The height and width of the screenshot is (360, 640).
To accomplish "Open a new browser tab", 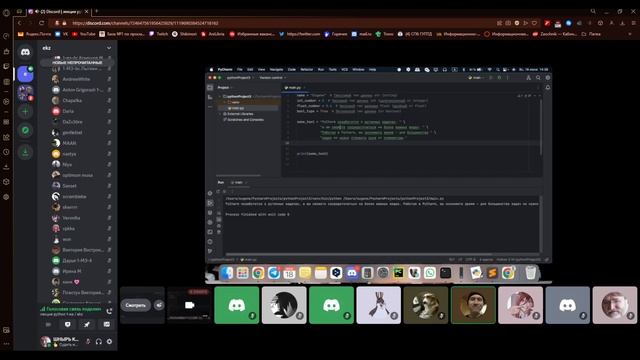I will click(x=97, y=11).
